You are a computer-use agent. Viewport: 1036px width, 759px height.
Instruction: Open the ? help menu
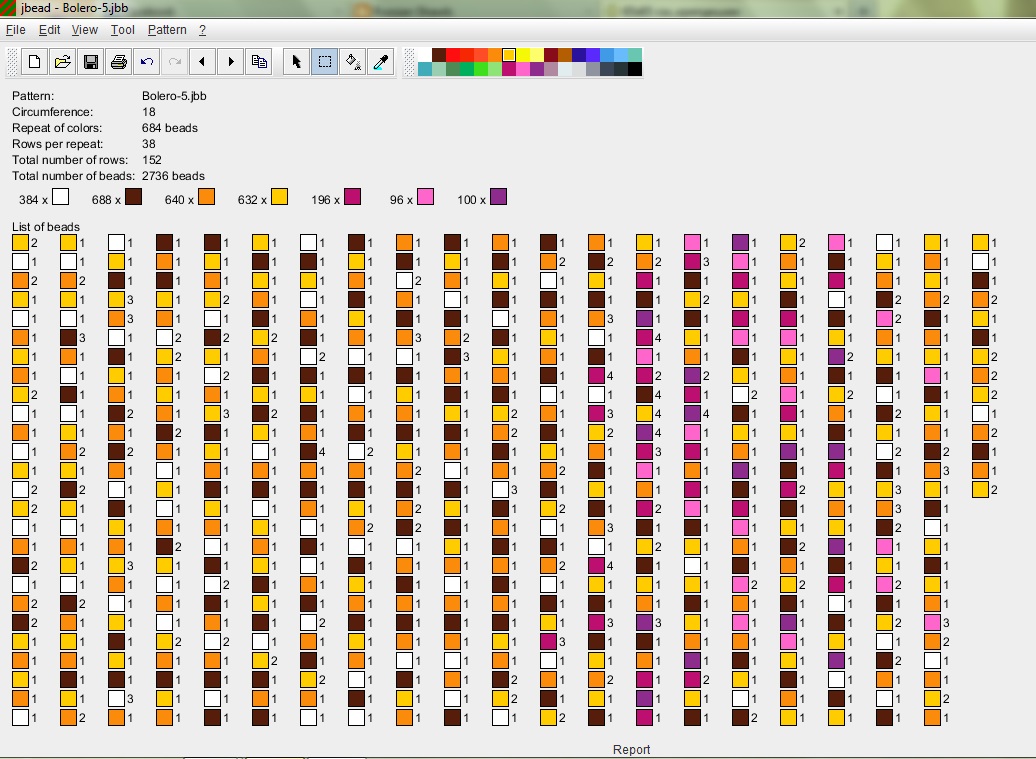pos(202,30)
